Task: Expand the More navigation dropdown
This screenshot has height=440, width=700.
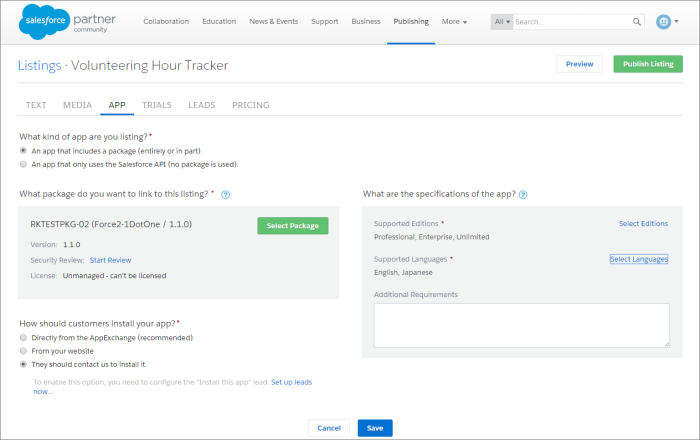Action: [454, 21]
